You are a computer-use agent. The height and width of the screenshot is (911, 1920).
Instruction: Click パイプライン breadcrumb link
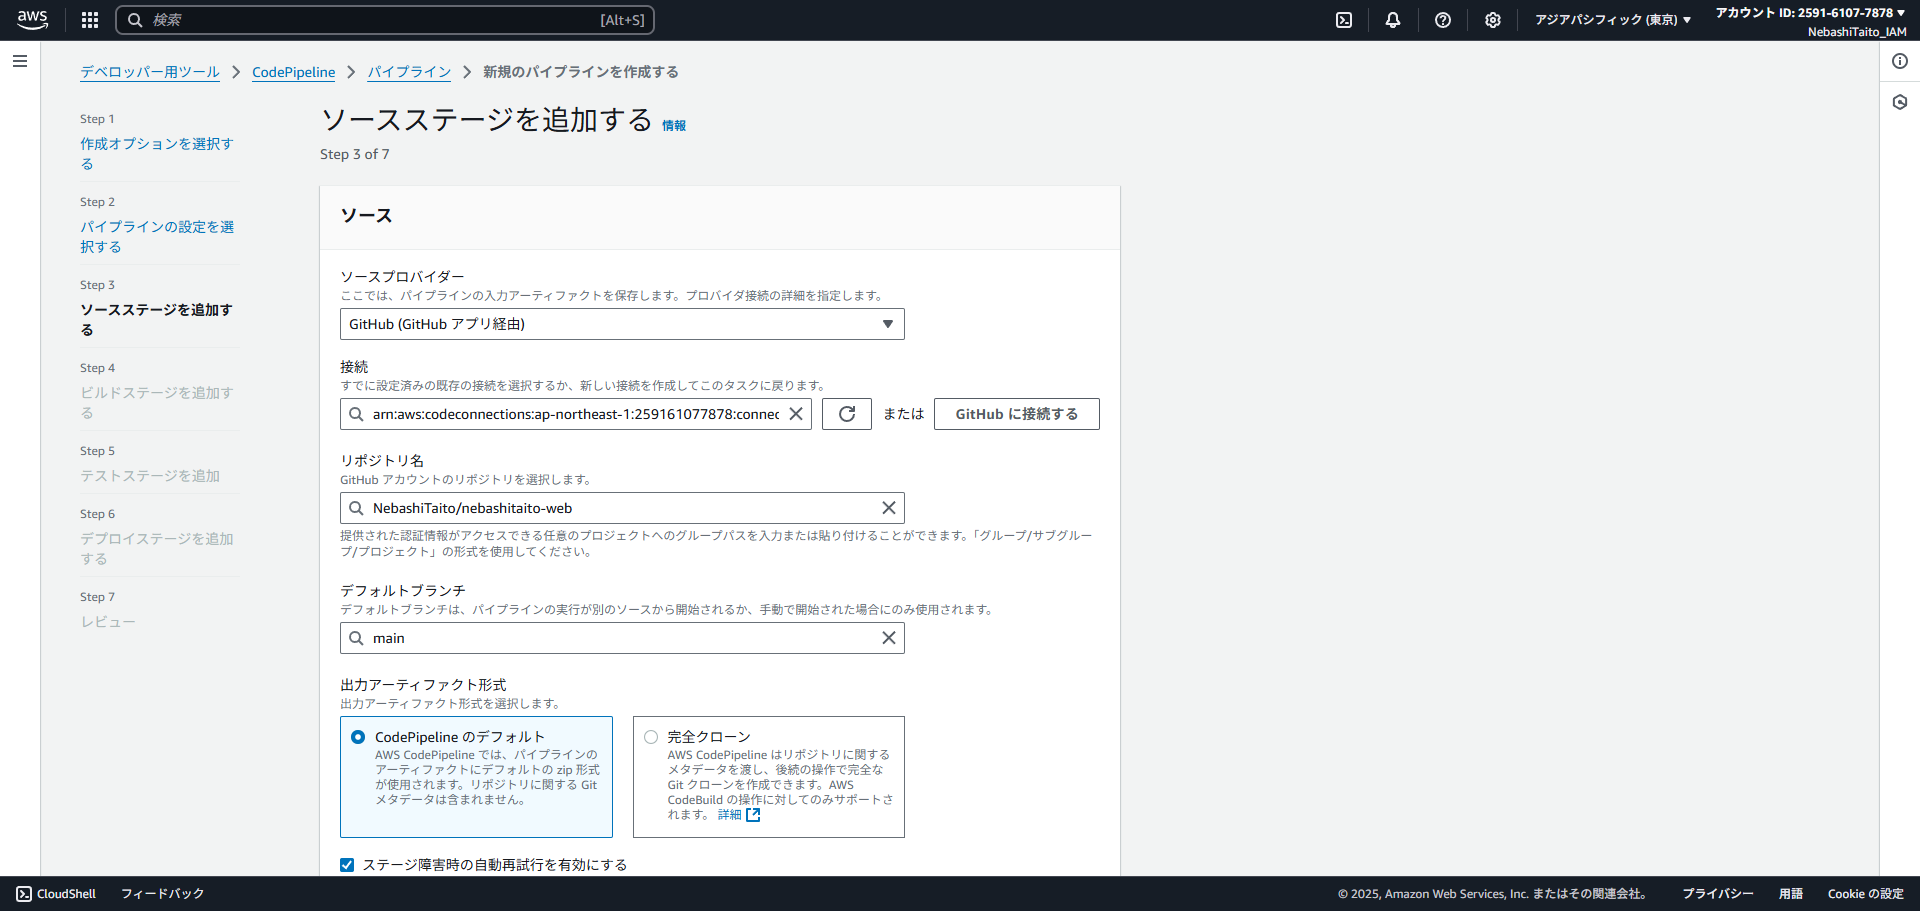[409, 72]
